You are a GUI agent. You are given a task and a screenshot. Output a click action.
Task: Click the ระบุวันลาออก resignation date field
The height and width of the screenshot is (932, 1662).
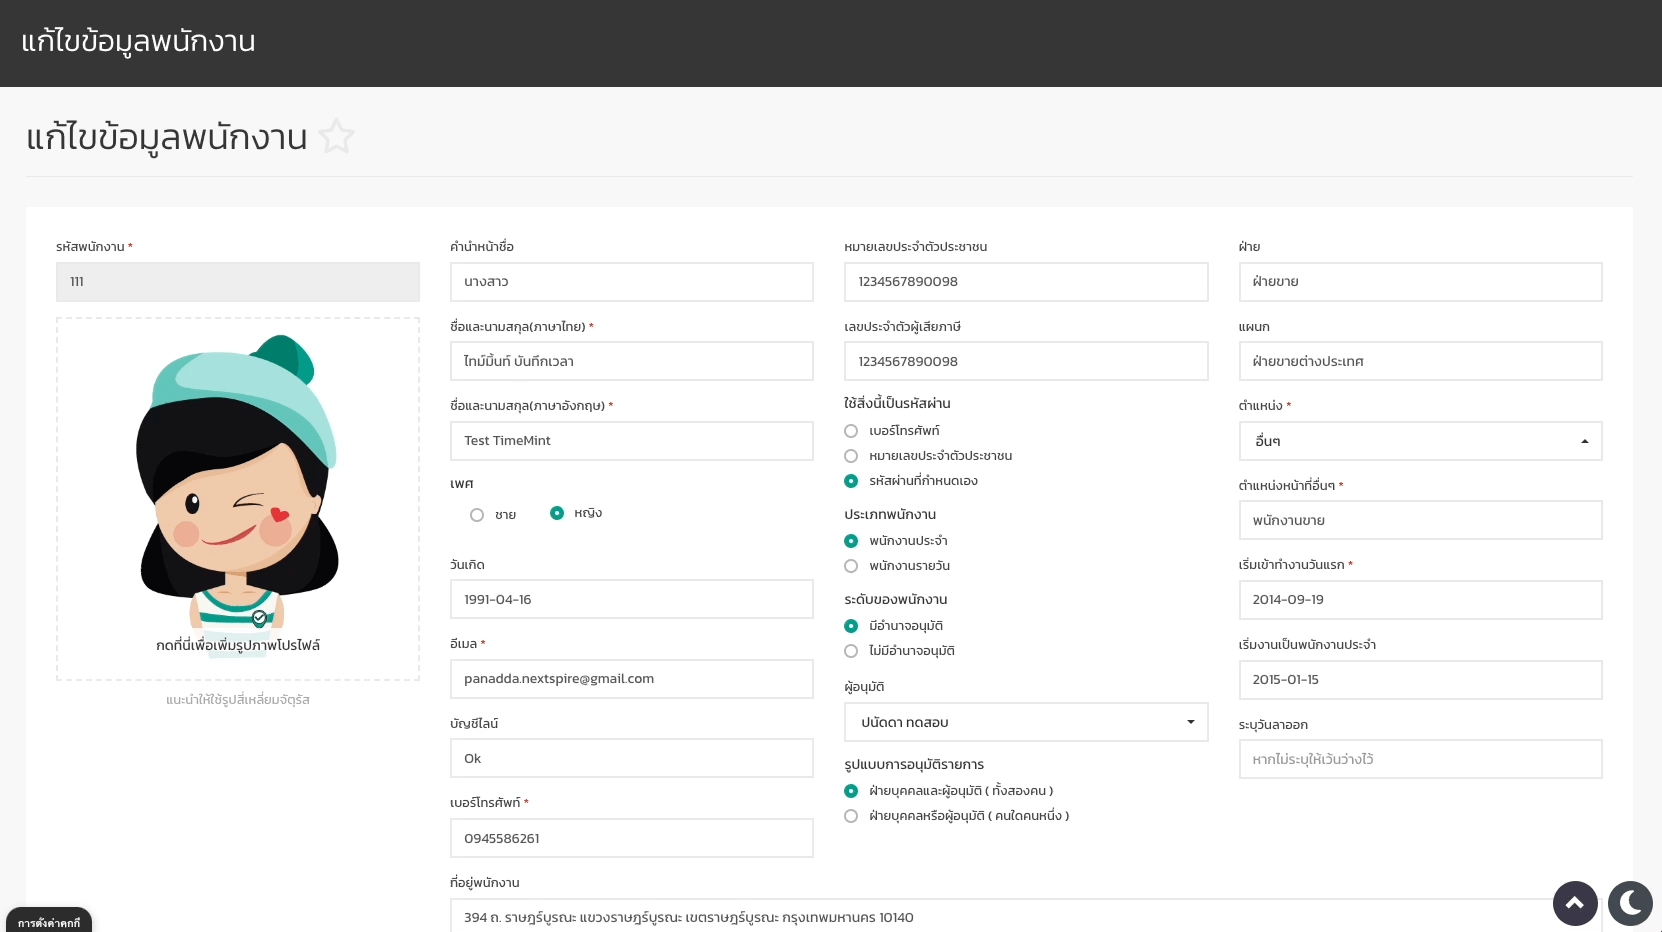(1420, 759)
